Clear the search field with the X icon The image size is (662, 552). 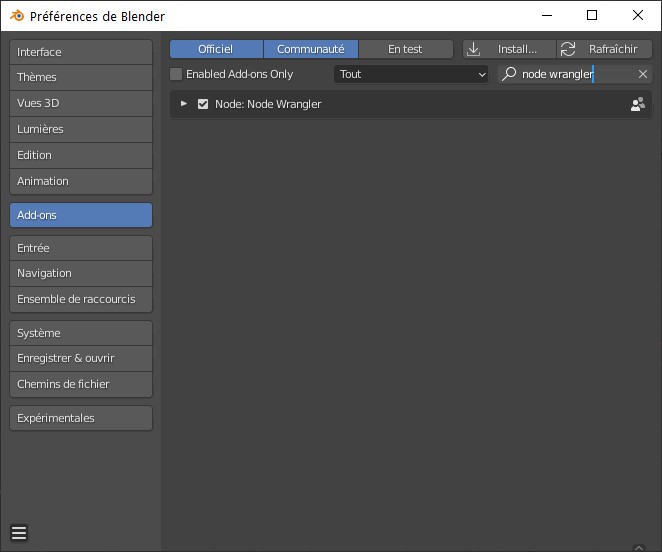tap(643, 74)
